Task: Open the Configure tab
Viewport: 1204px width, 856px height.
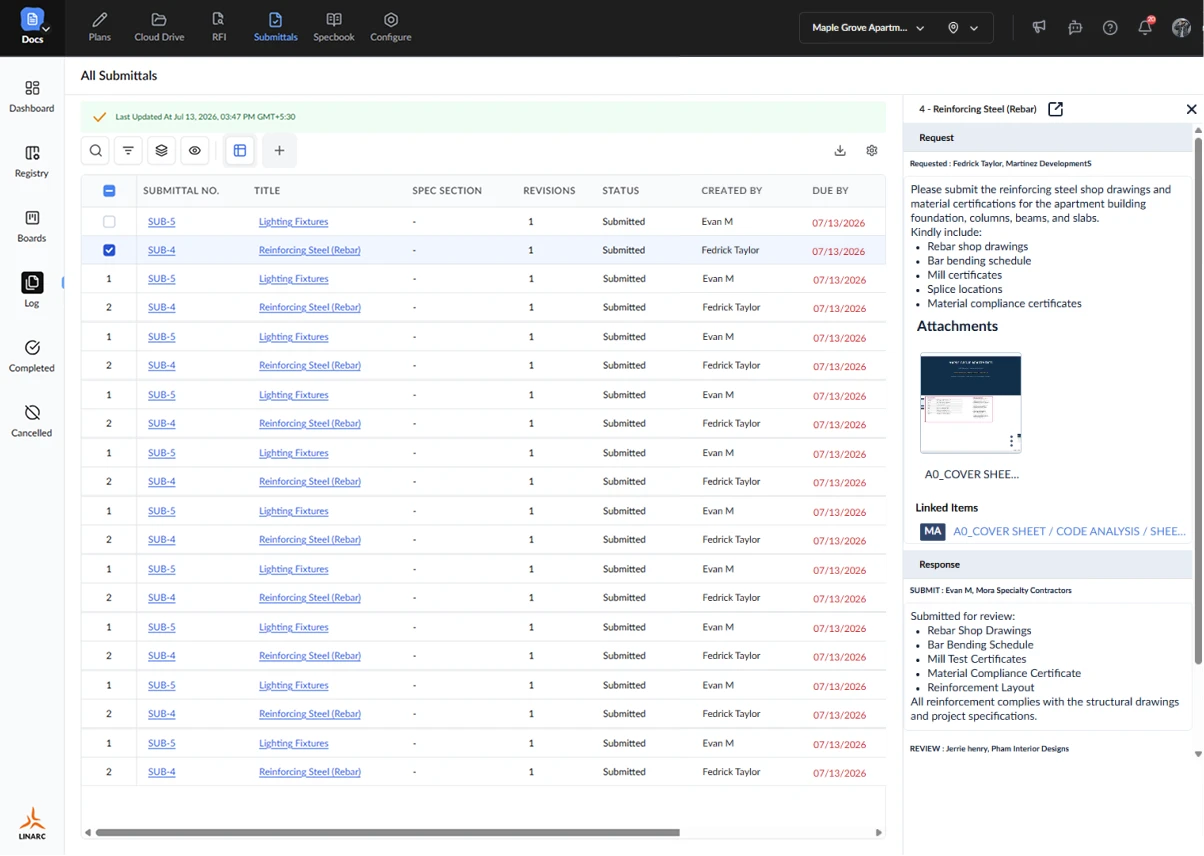Action: (x=391, y=27)
